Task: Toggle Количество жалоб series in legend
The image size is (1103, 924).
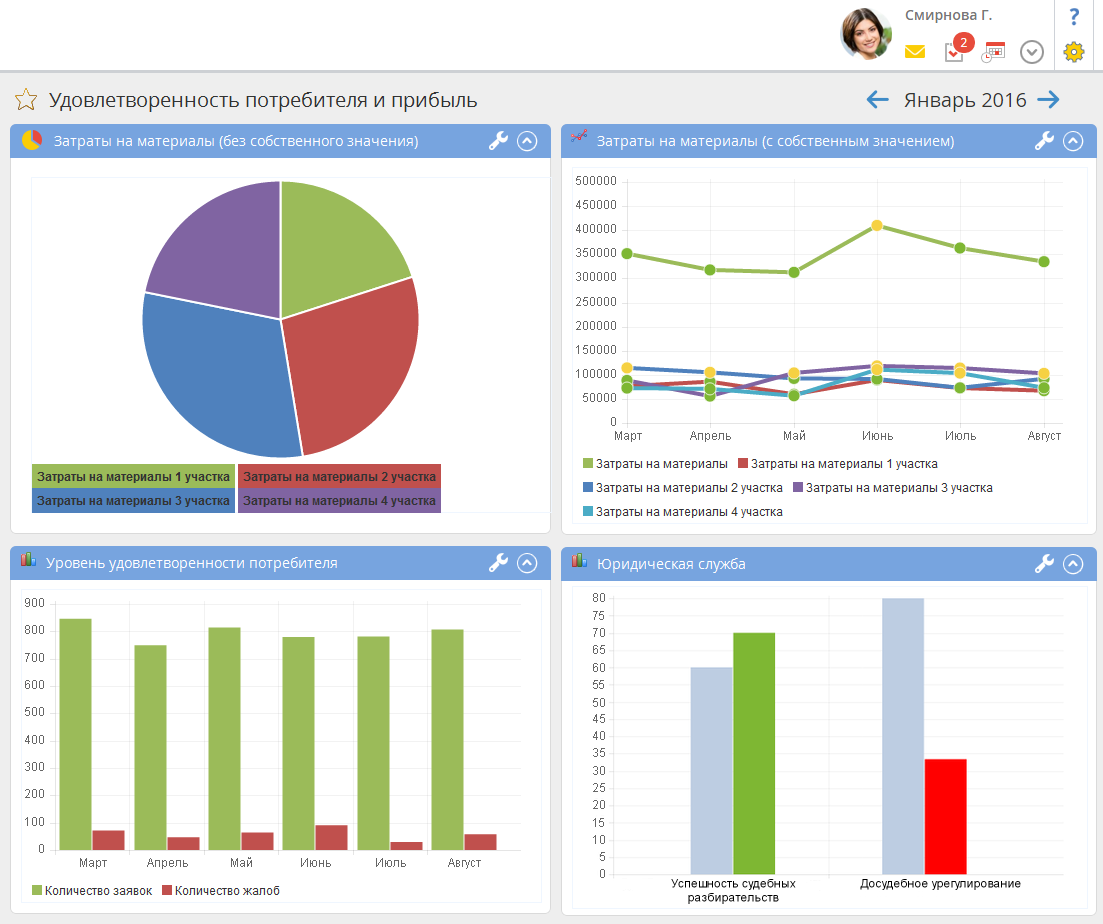Action: 221,890
